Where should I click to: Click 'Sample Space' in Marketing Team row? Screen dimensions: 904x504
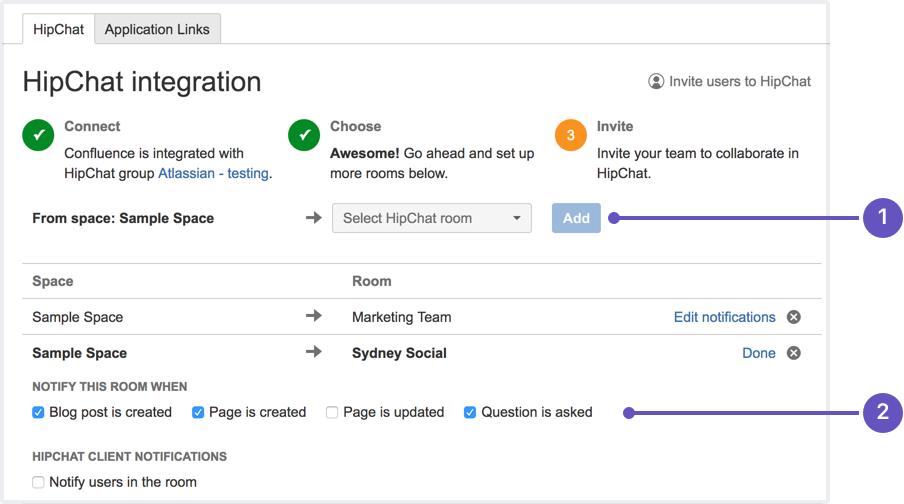78,317
